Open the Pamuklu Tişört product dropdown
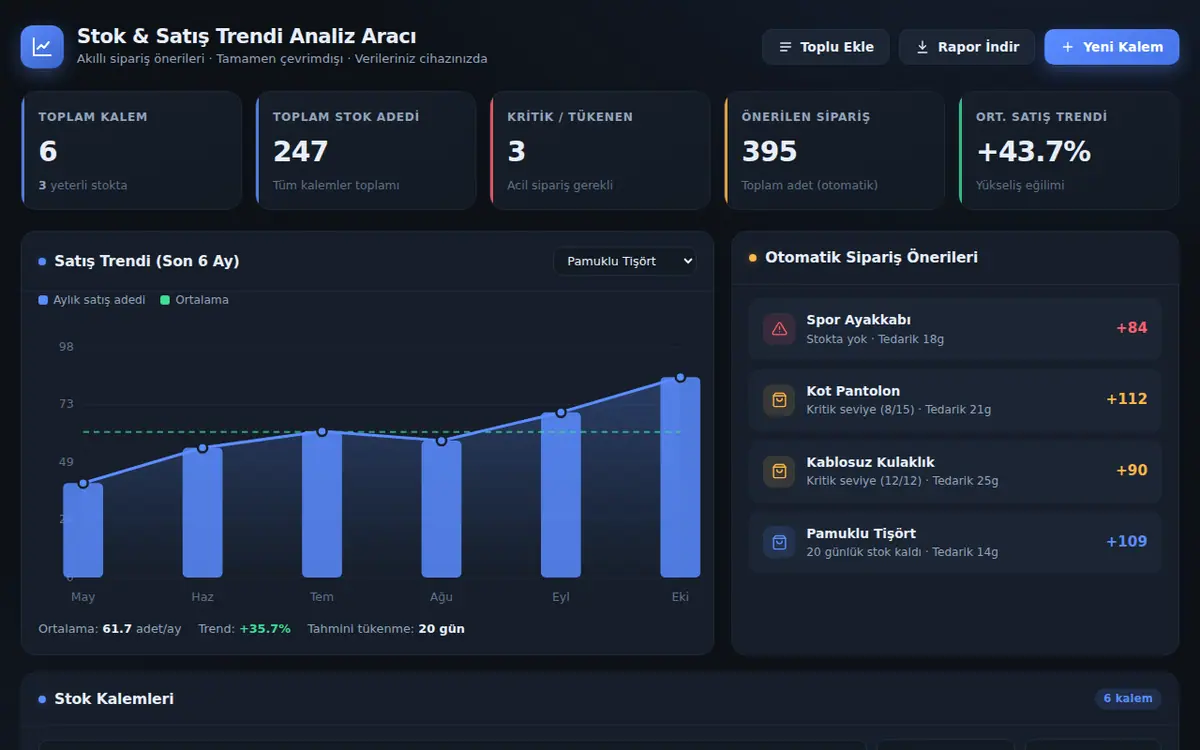 pos(625,261)
